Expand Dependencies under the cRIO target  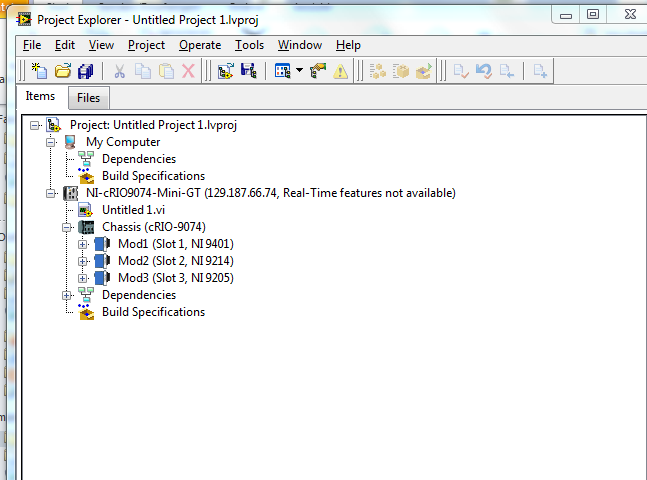click(67, 295)
